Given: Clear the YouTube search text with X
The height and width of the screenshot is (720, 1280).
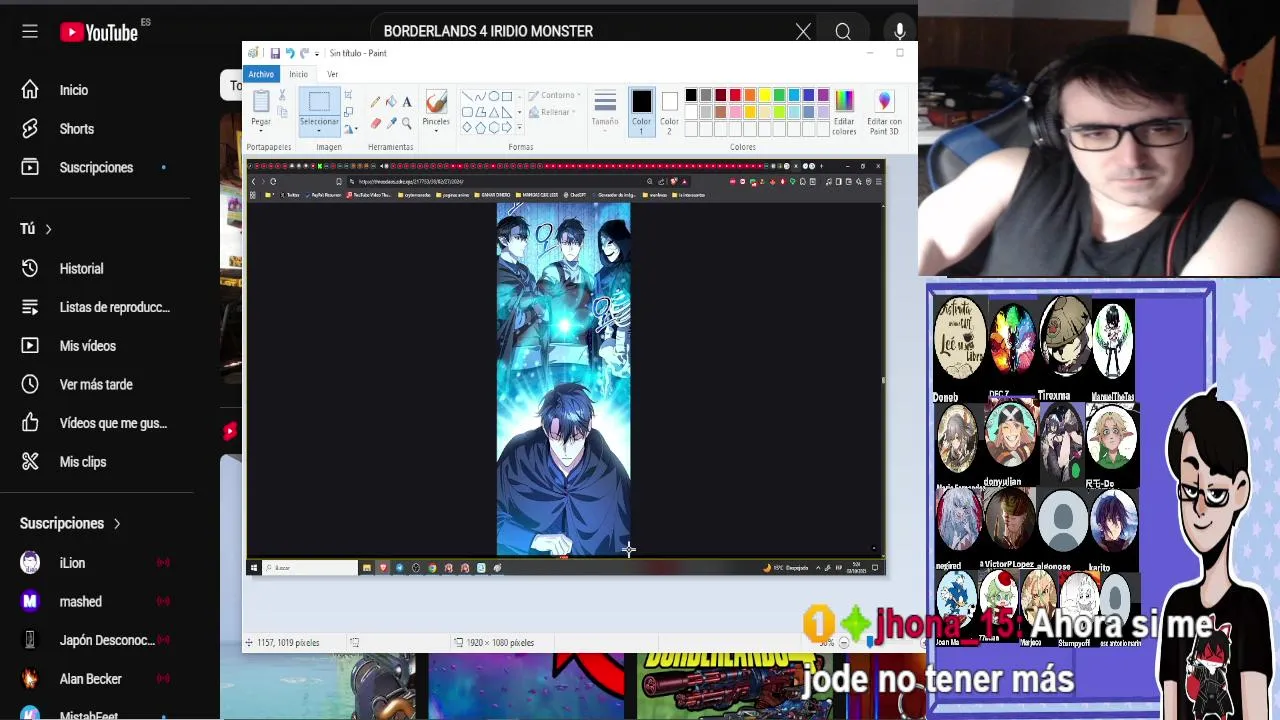Looking at the screenshot, I should 803,32.
